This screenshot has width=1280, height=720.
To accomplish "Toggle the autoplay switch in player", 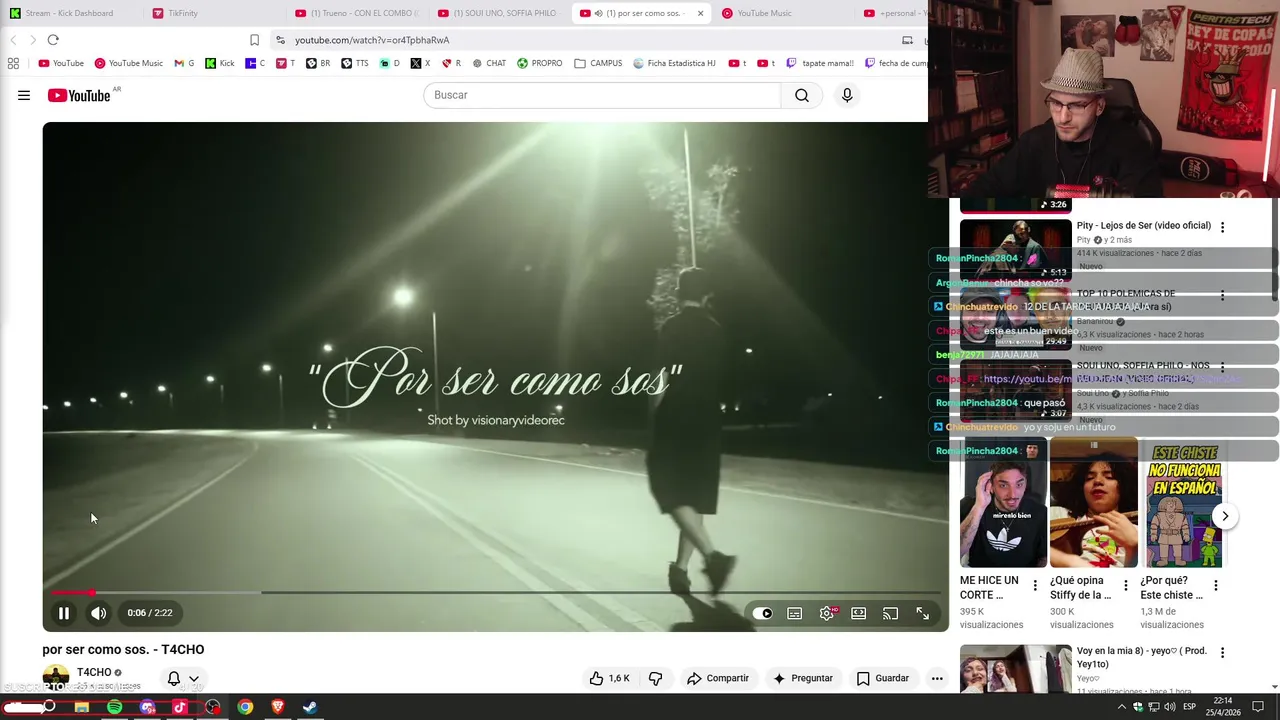I will tap(763, 613).
